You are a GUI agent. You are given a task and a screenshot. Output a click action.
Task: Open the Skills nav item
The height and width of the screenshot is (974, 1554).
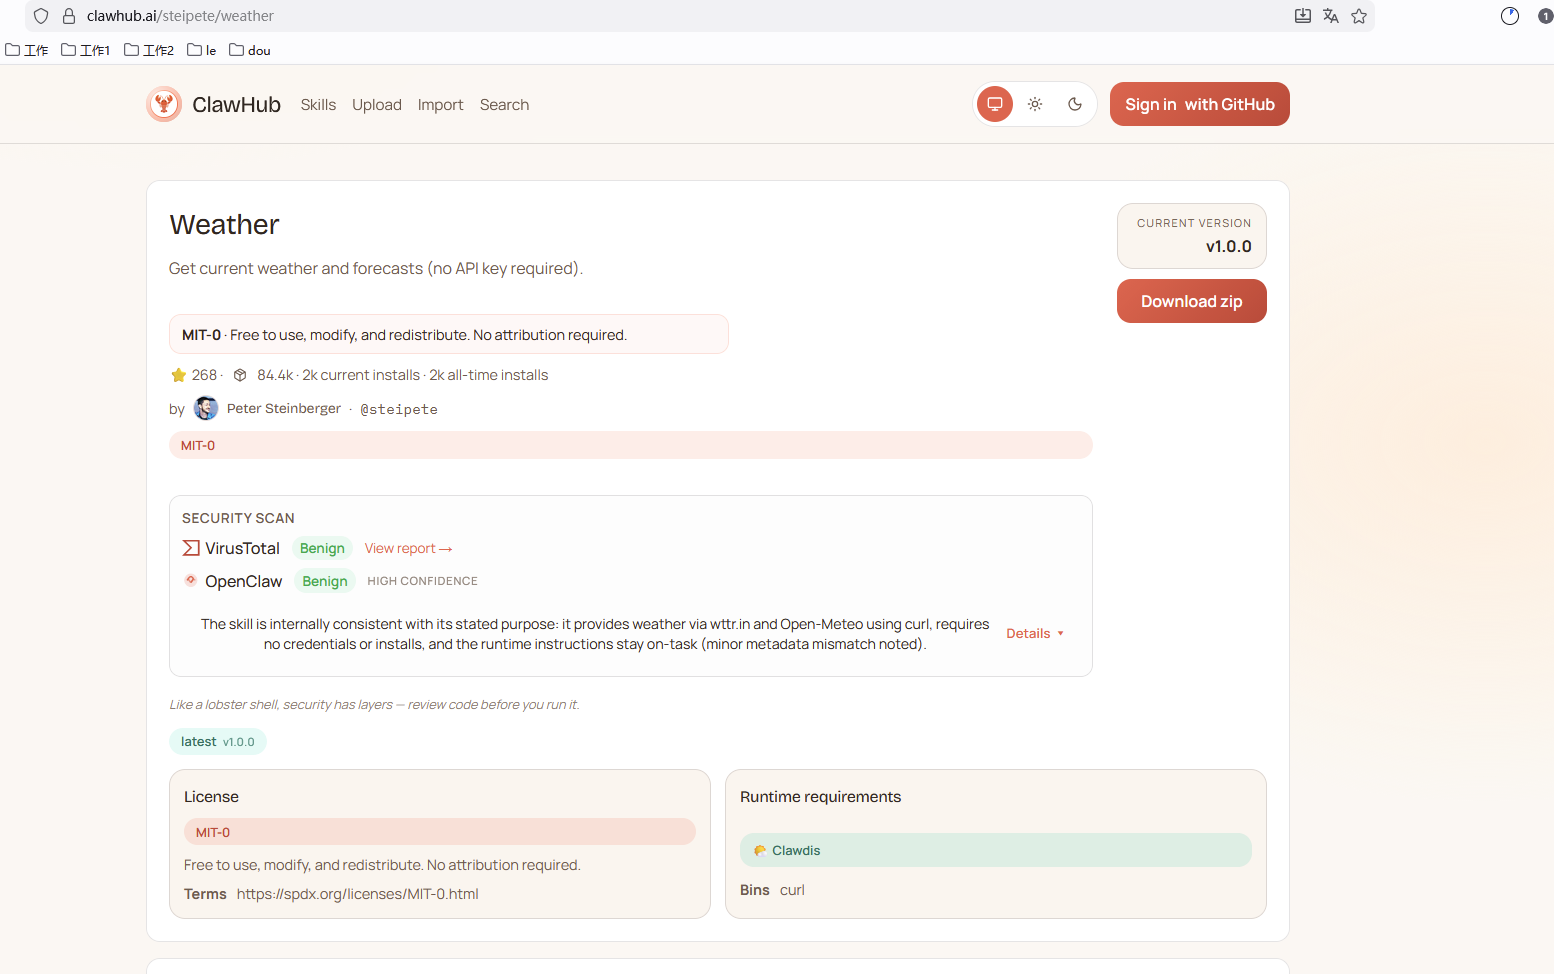[x=318, y=105]
